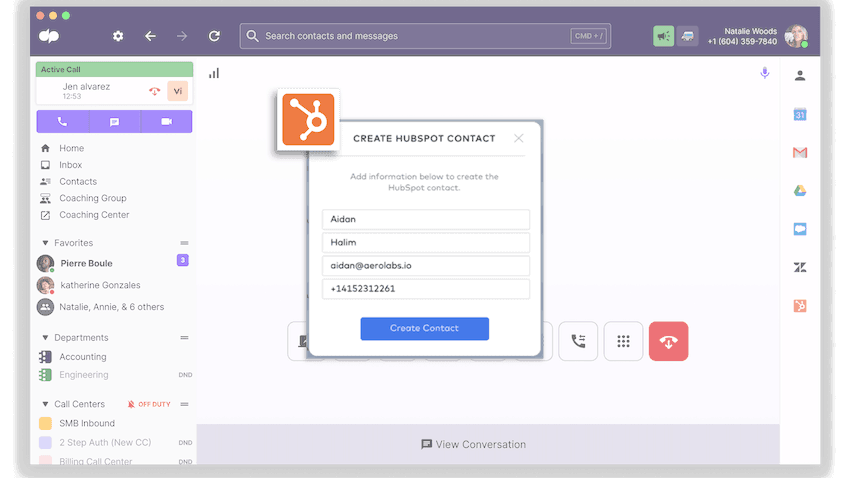The height and width of the screenshot is (478, 850).
Task: Open Google Drive integration icon
Action: 800,191
